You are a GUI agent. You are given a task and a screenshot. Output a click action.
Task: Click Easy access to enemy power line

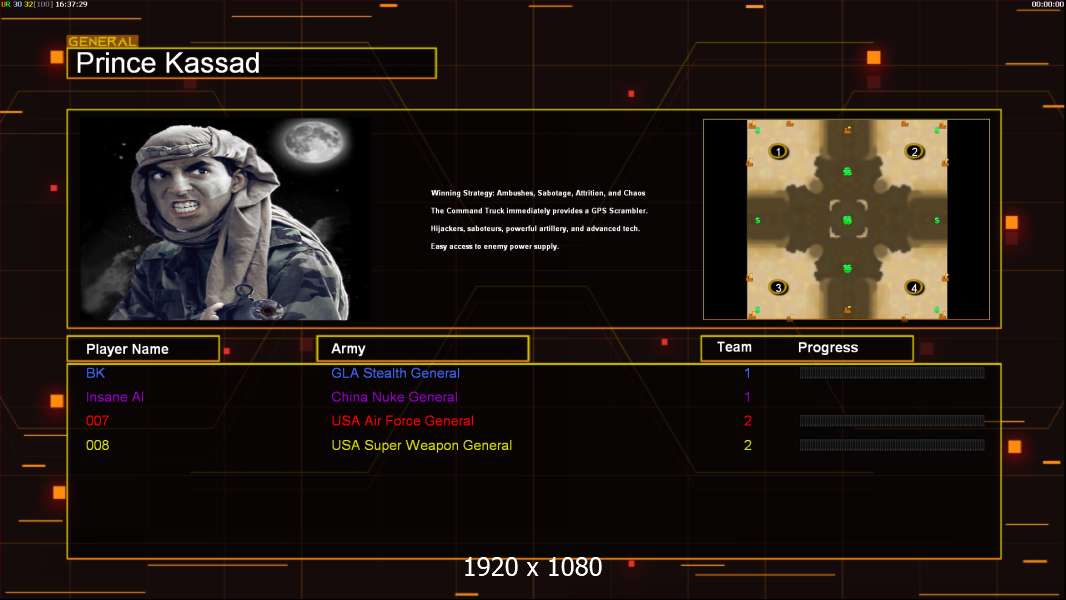pyautogui.click(x=495, y=246)
